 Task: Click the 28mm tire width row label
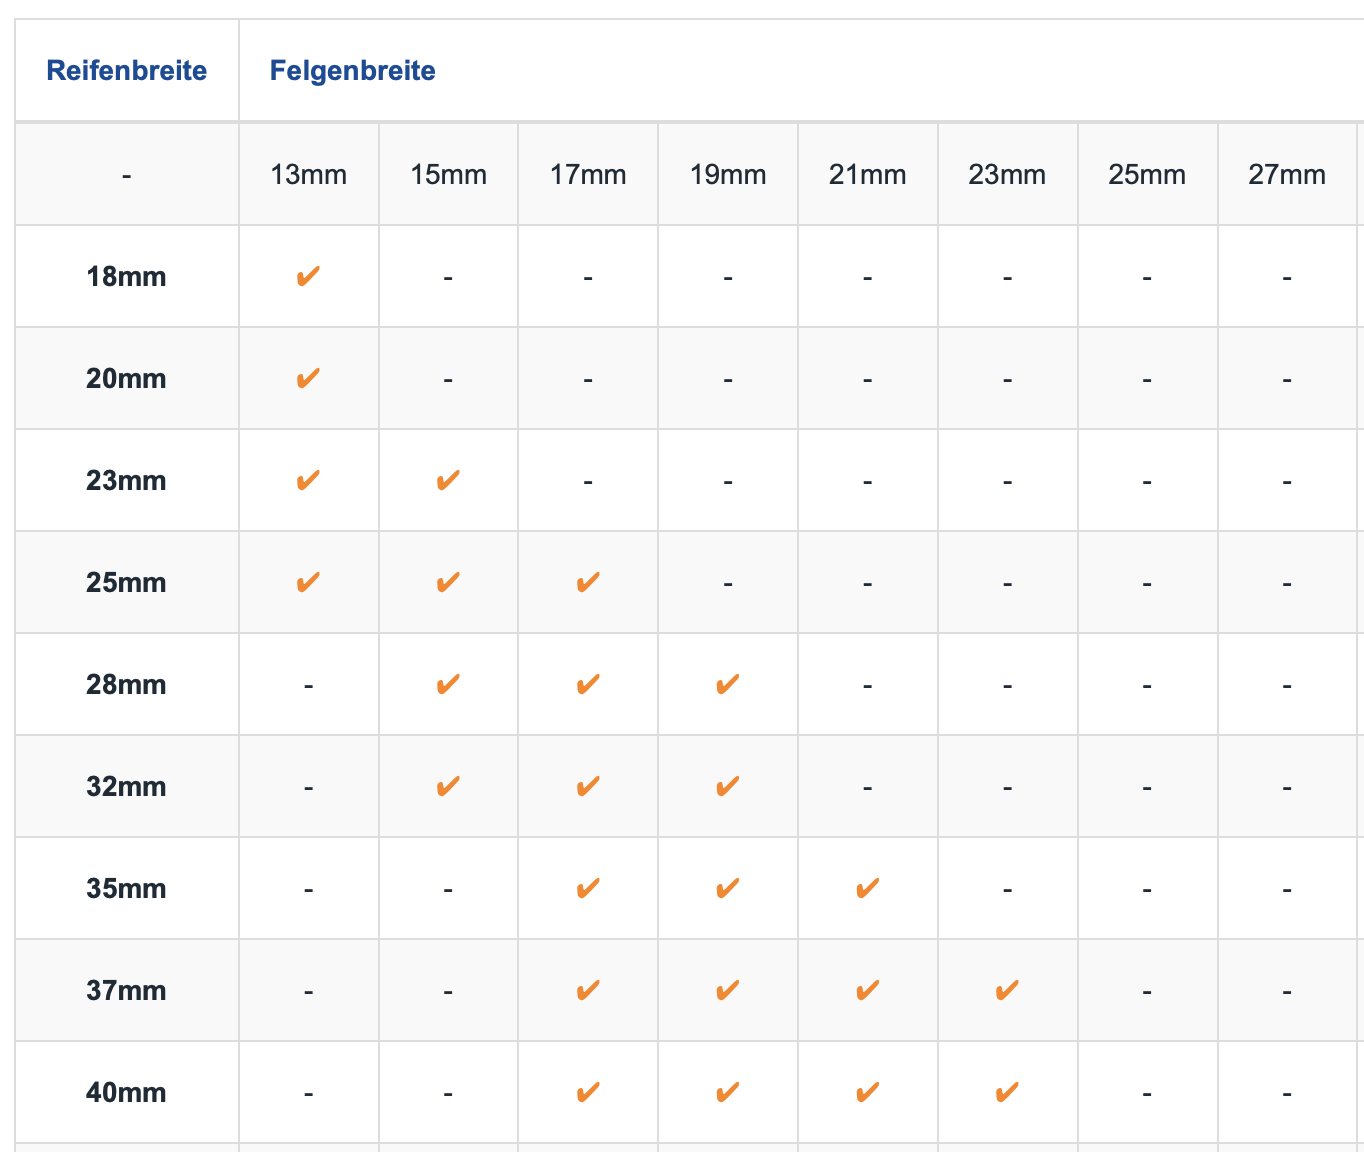coord(126,685)
